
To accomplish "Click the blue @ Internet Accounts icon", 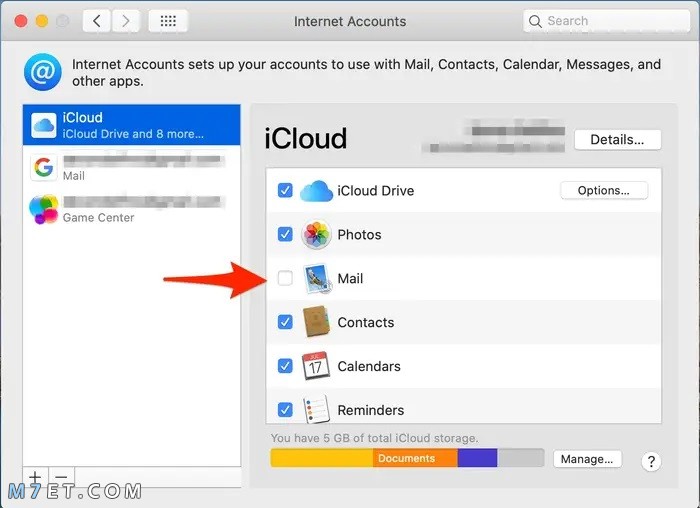I will coord(42,72).
